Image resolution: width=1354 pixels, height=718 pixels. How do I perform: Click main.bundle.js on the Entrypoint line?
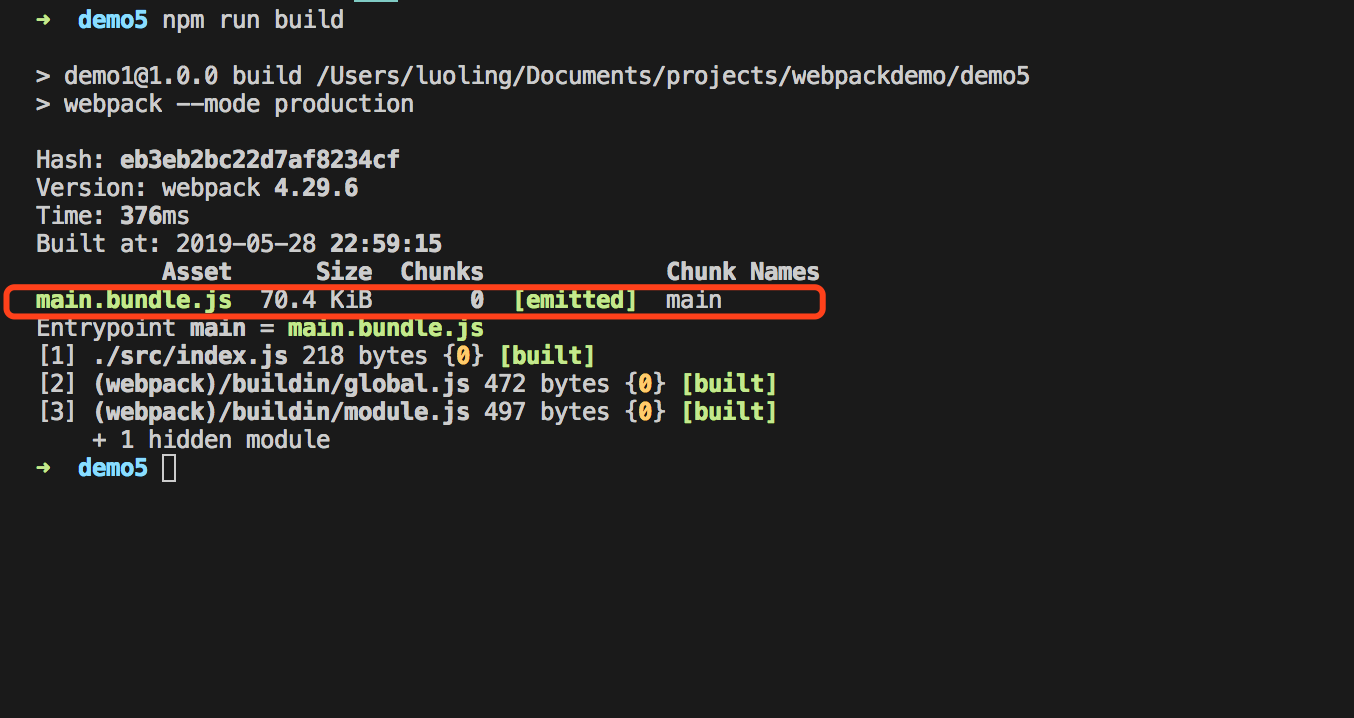(x=386, y=328)
